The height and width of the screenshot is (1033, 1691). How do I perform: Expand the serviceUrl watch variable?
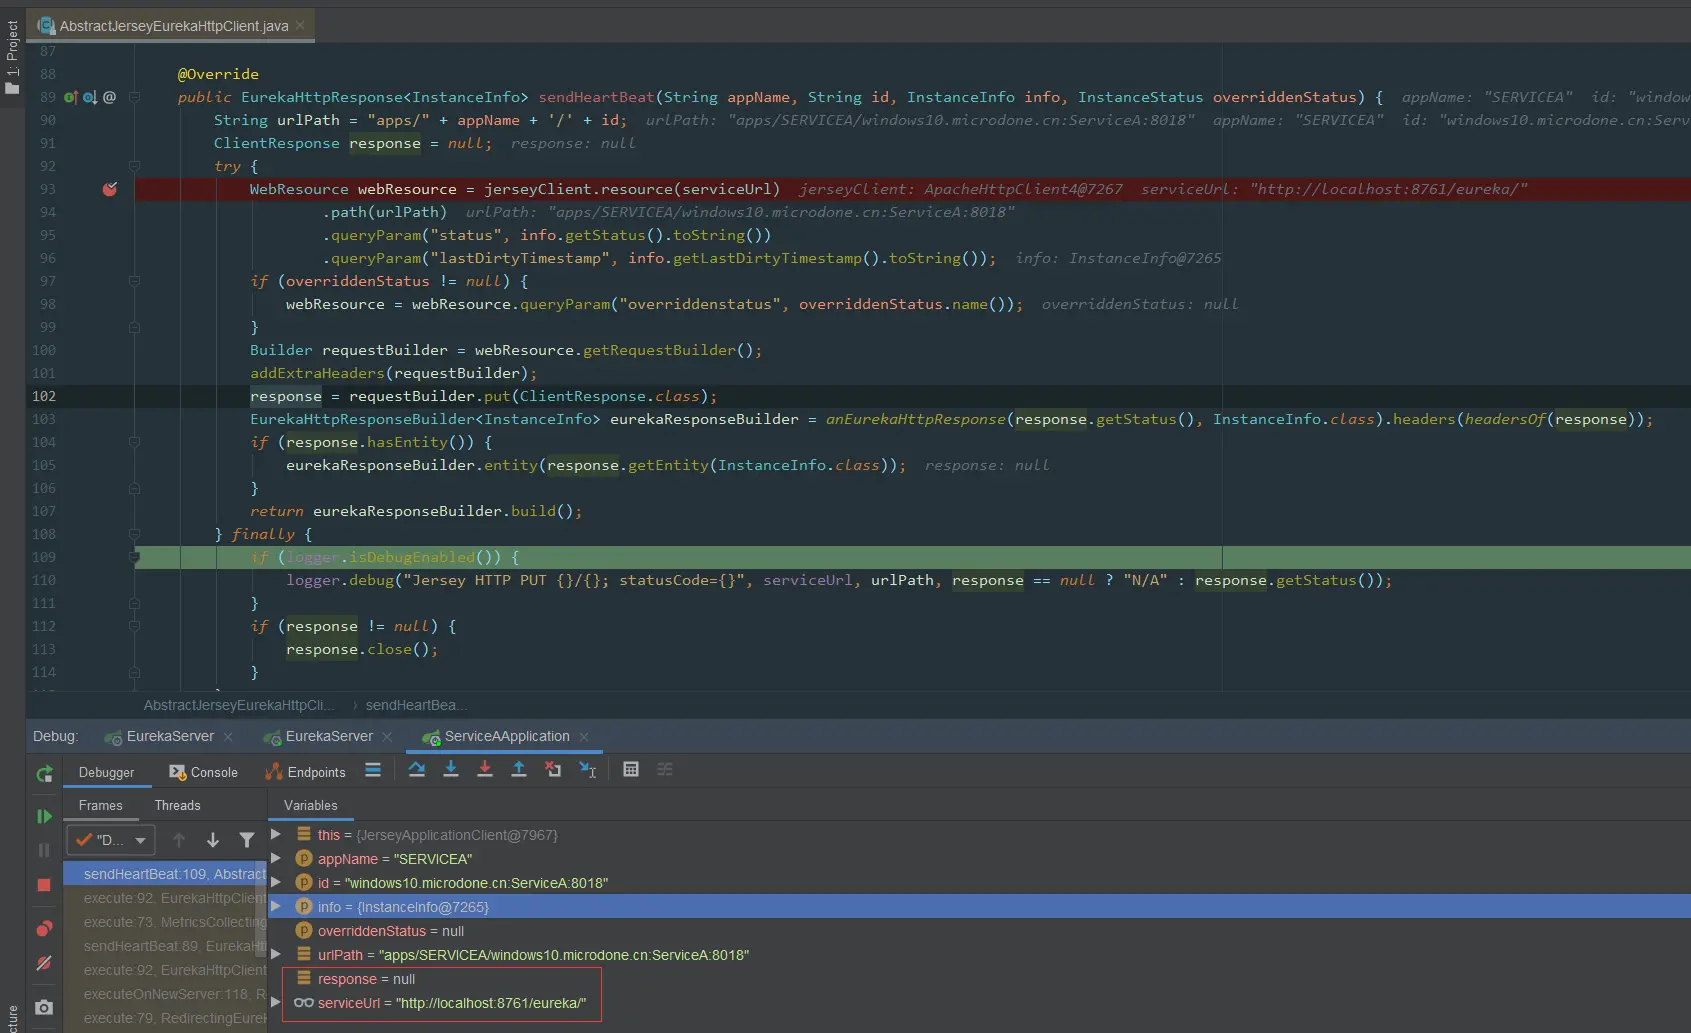tap(276, 1003)
